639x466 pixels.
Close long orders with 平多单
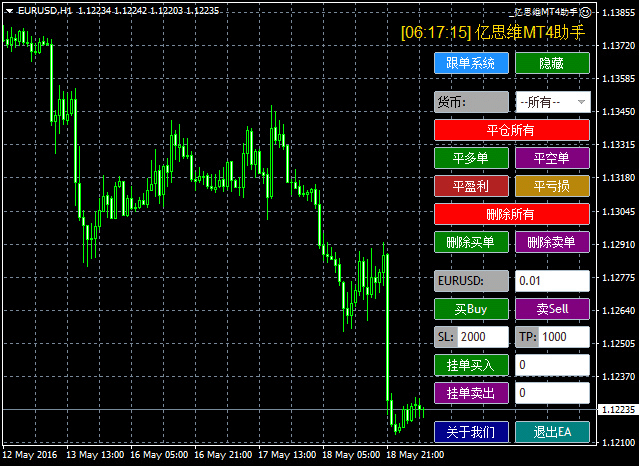coord(471,158)
